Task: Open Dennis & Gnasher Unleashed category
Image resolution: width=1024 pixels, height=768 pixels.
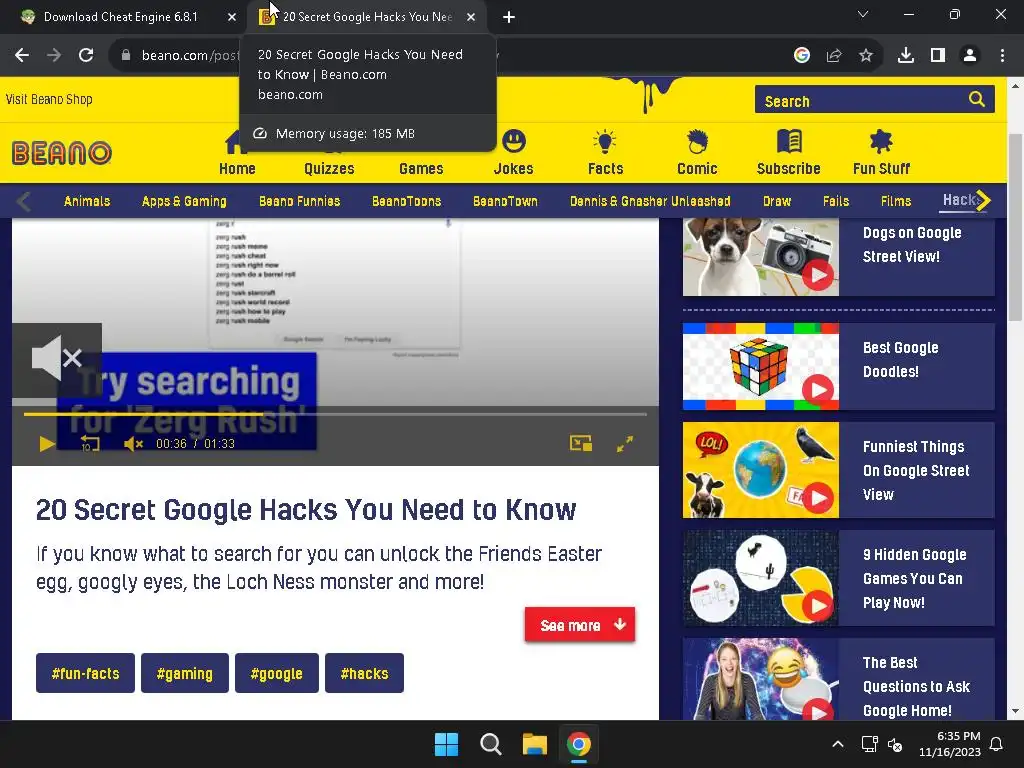Action: coord(650,201)
